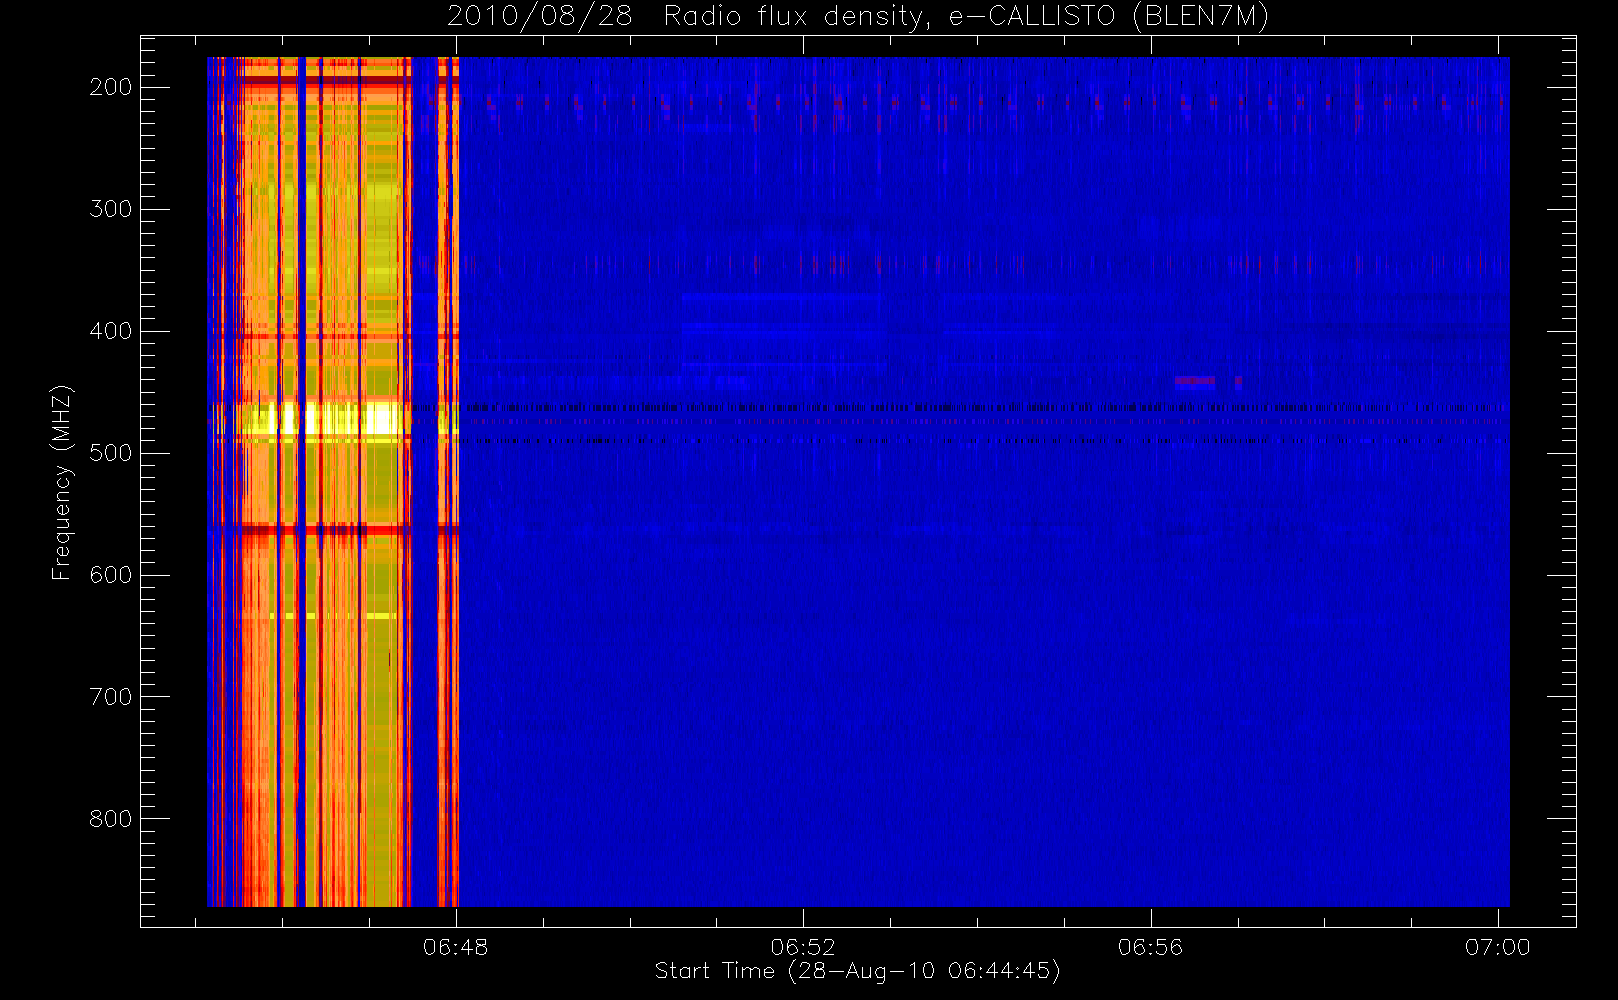Click the 700 frequency tick label
The height and width of the screenshot is (1000, 1618).
(110, 697)
